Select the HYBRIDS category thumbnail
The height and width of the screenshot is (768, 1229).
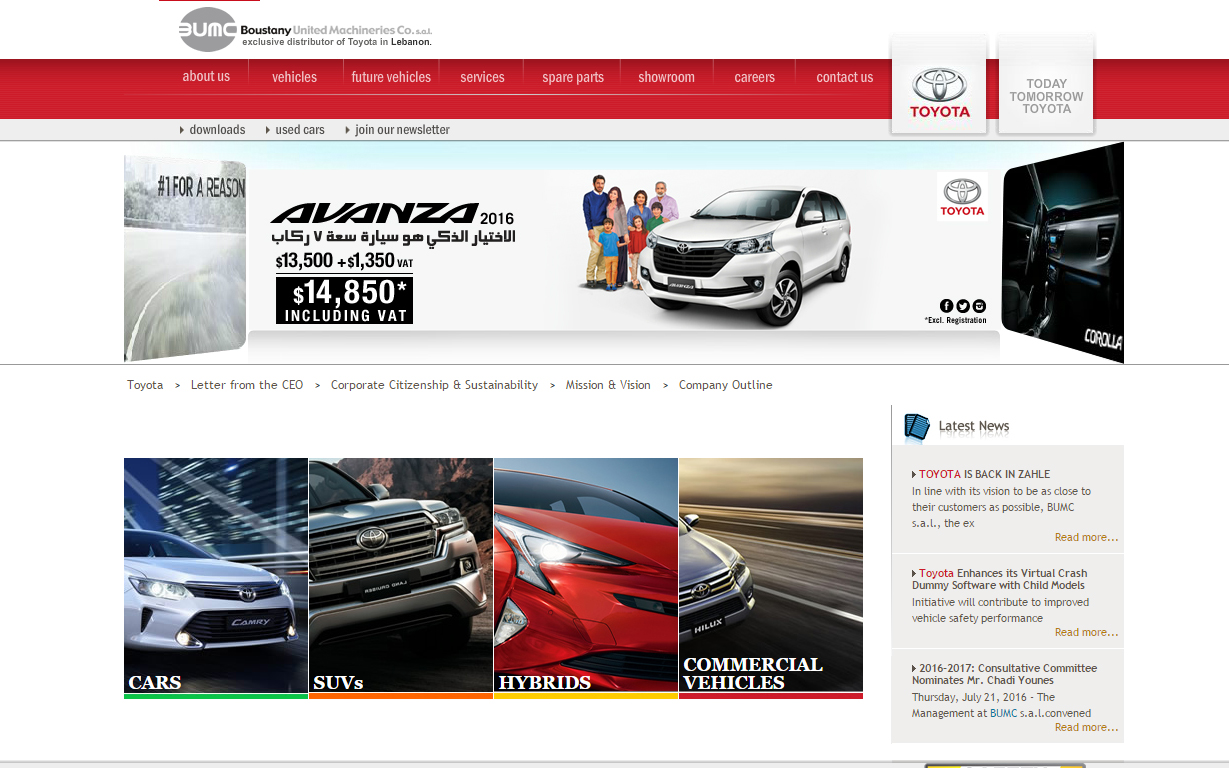click(586, 578)
